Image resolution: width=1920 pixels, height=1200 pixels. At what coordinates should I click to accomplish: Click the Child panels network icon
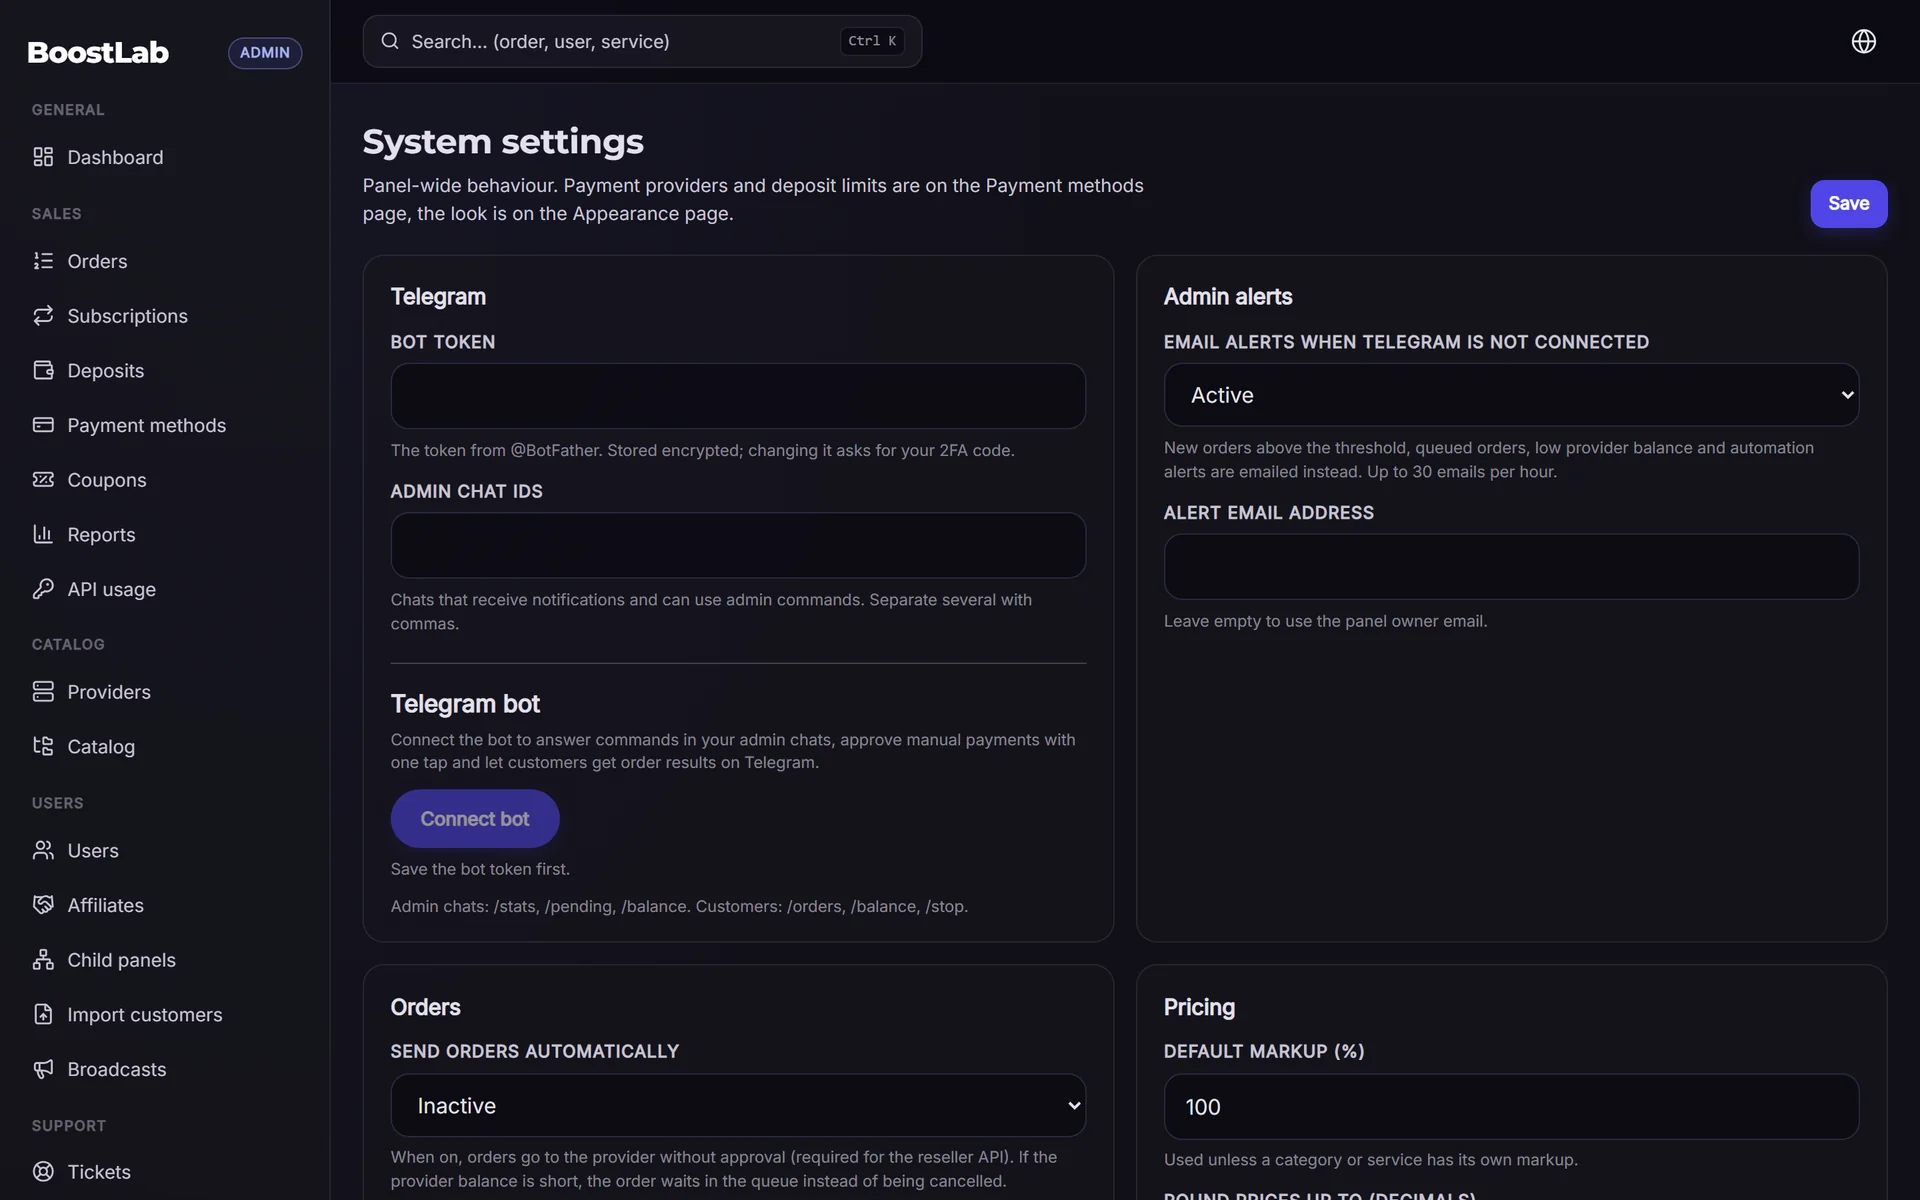click(x=43, y=960)
